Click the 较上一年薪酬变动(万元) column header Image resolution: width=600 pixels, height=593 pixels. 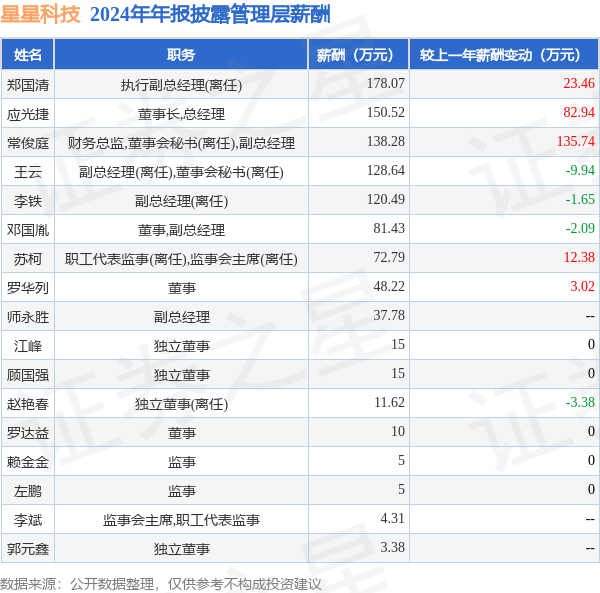[x=504, y=55]
